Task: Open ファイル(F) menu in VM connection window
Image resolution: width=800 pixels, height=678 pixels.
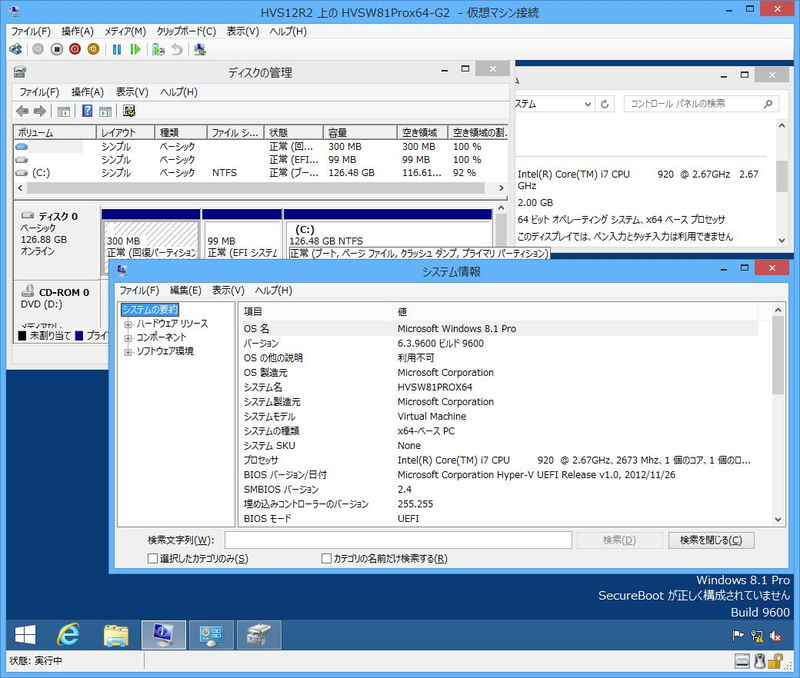Action: pos(31,32)
